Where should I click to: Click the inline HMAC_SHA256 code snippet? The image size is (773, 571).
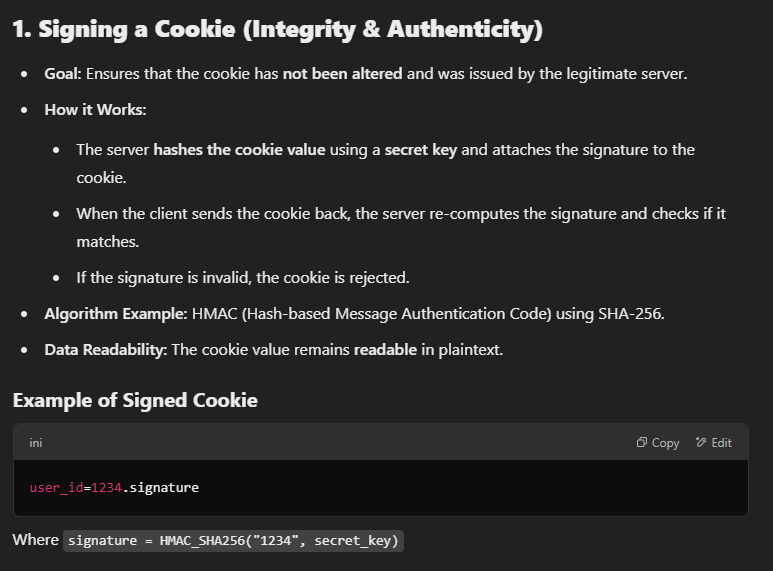pos(234,541)
